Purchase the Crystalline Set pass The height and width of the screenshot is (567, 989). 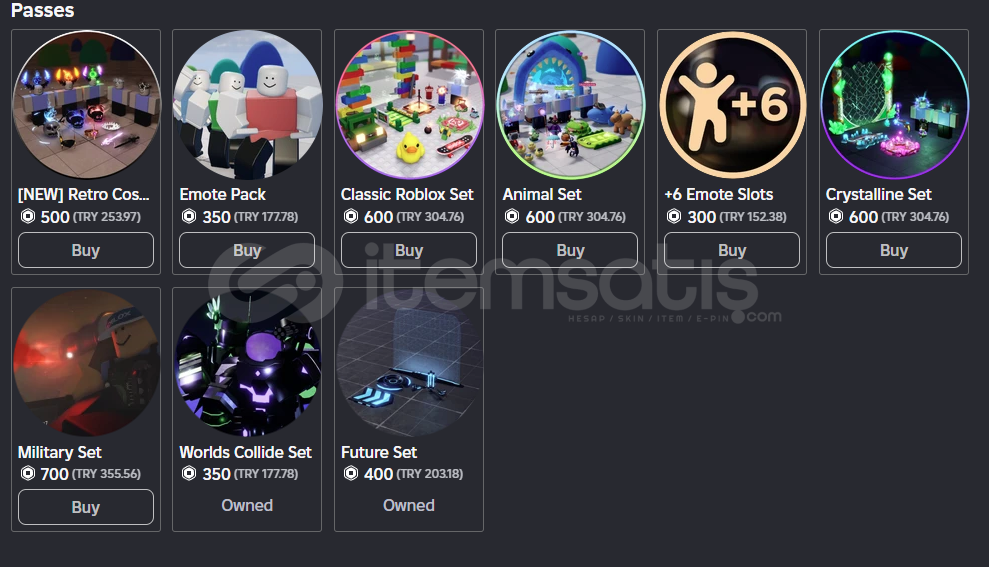pyautogui.click(x=894, y=250)
